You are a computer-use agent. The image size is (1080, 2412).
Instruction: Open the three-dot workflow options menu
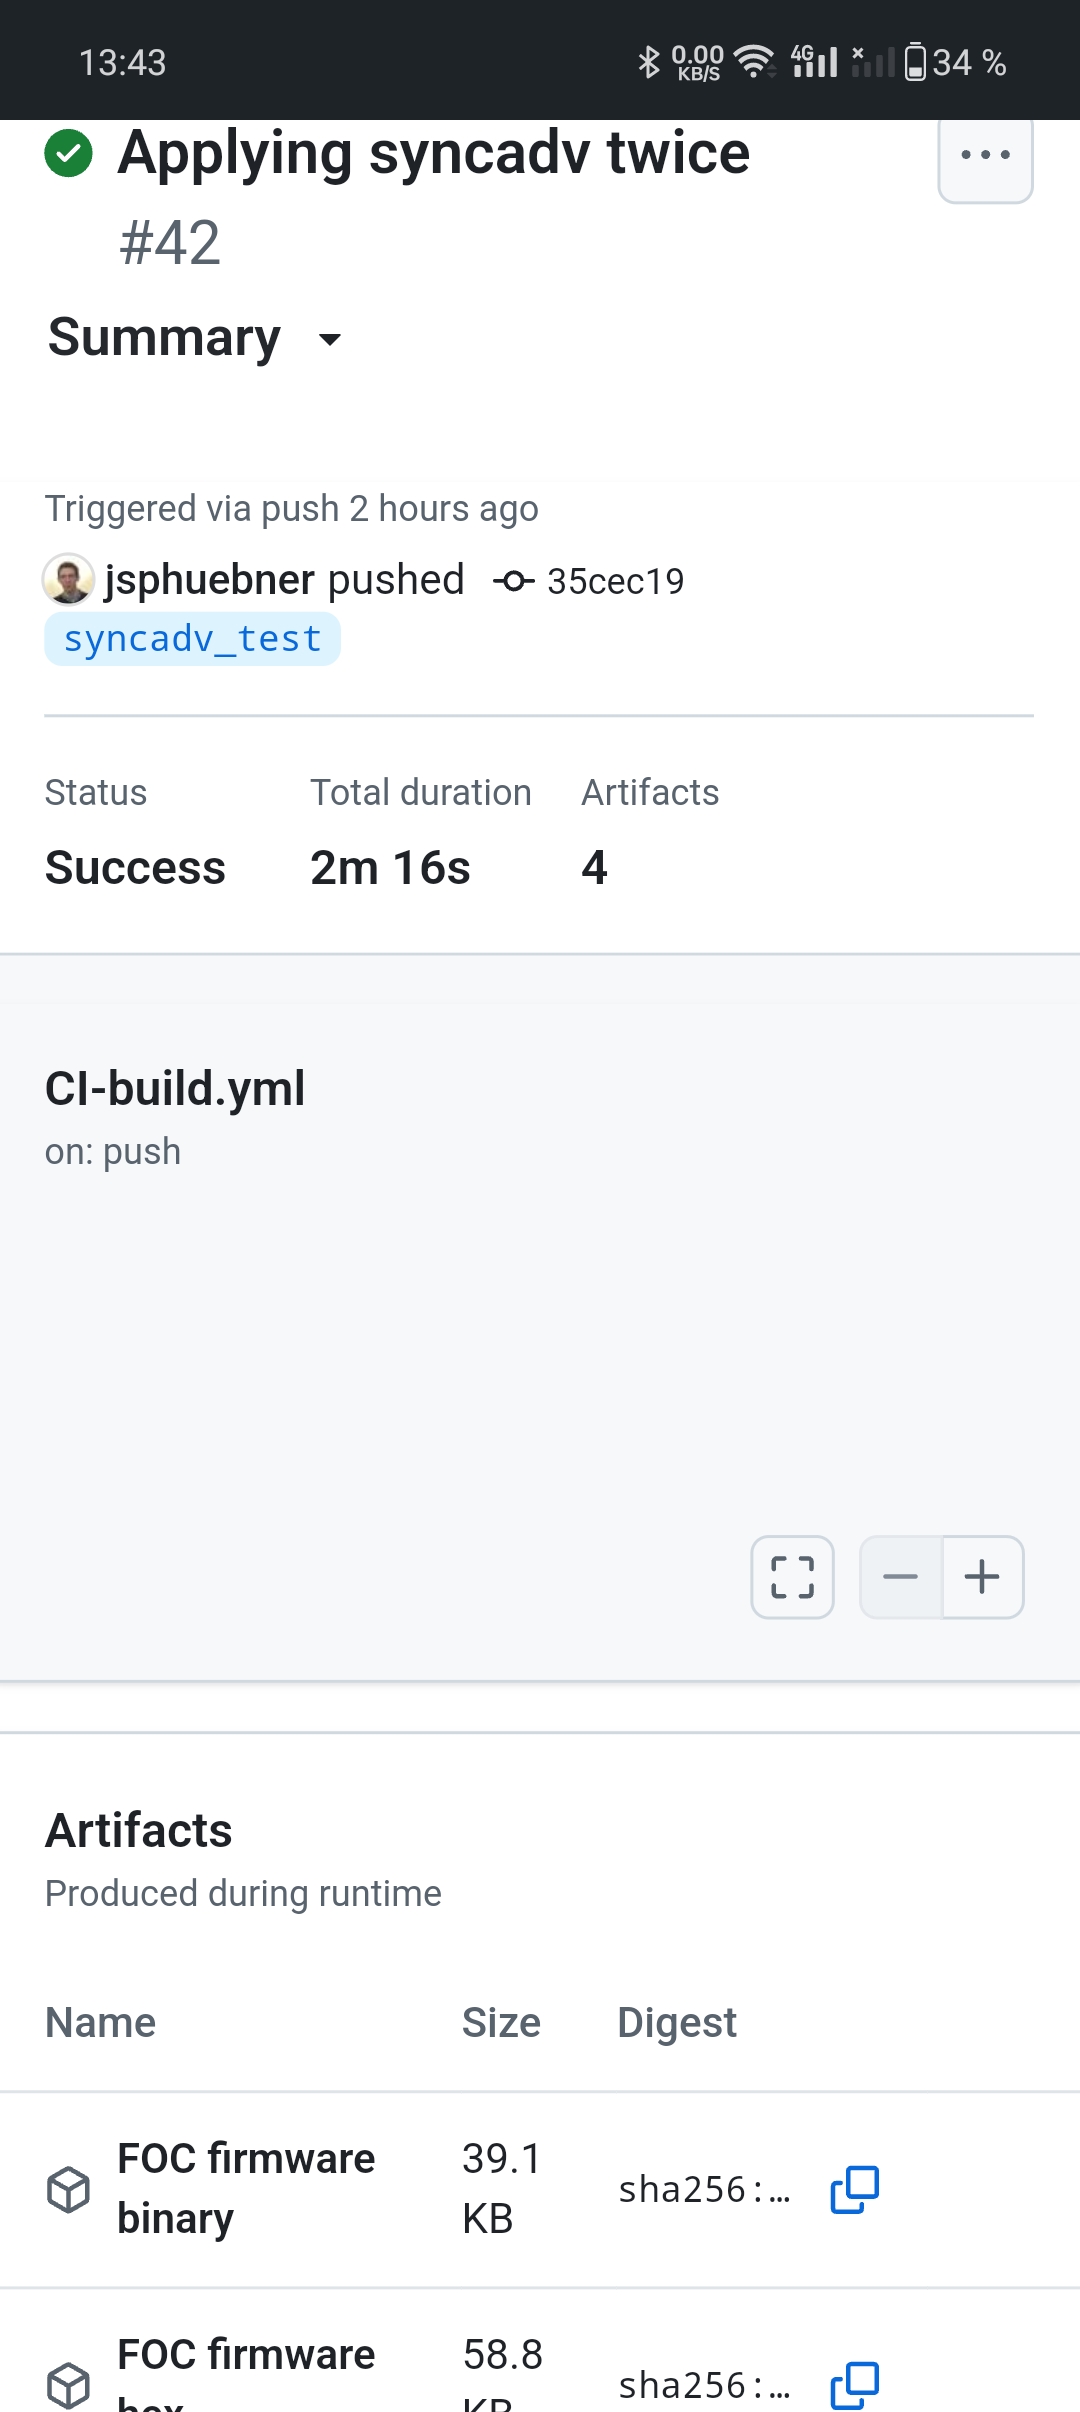point(985,156)
